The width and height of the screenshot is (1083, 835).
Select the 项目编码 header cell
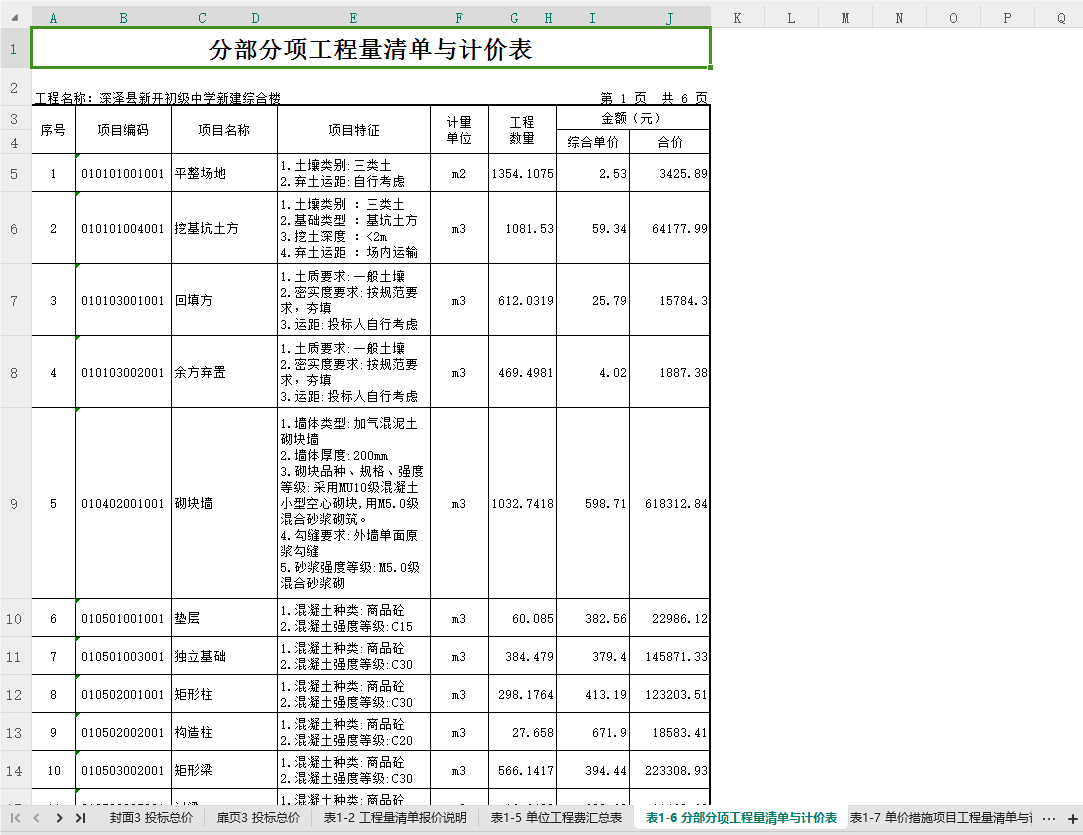click(x=123, y=130)
